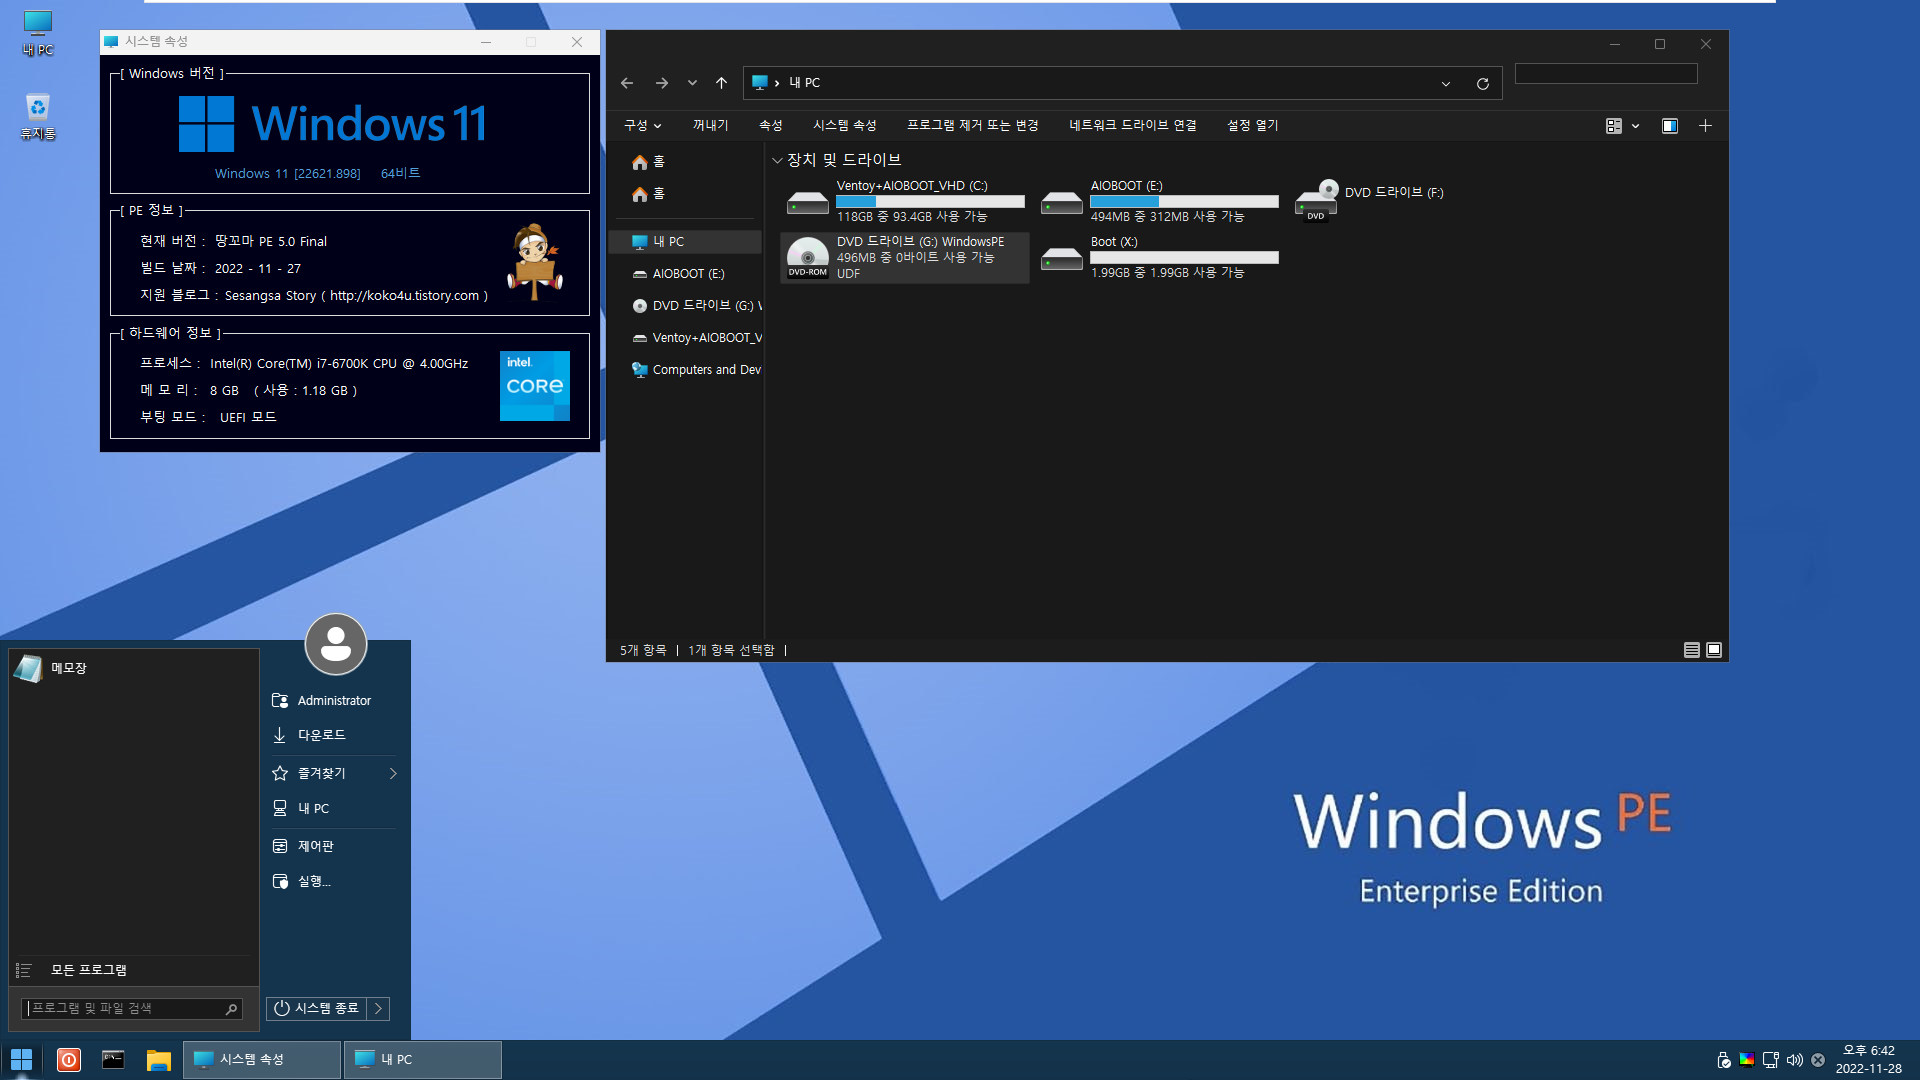Screen dimensions: 1920x1080
Task: Select the Boot (X:) drive
Action: 1159,257
